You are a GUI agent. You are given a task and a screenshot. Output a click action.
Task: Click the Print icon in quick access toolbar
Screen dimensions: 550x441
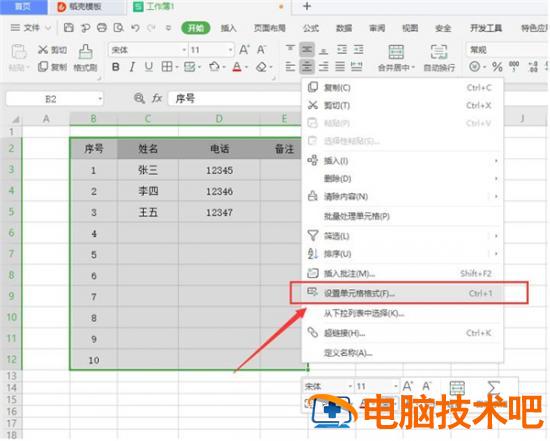102,28
